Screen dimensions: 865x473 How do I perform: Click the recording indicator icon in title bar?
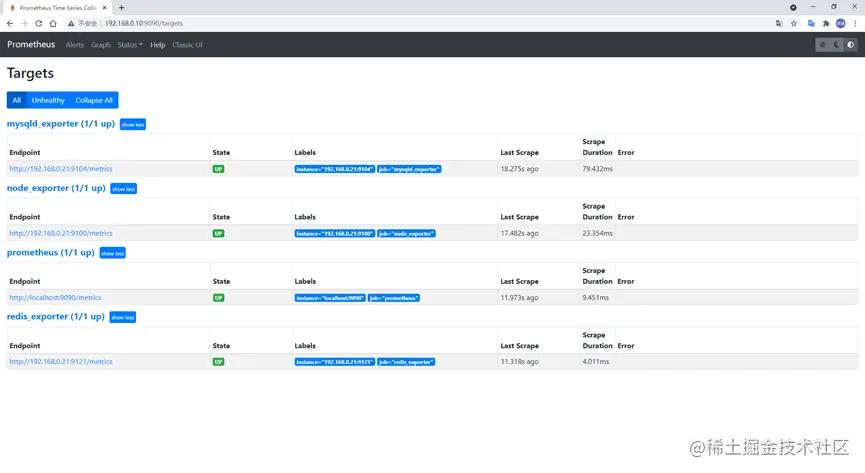(x=793, y=8)
